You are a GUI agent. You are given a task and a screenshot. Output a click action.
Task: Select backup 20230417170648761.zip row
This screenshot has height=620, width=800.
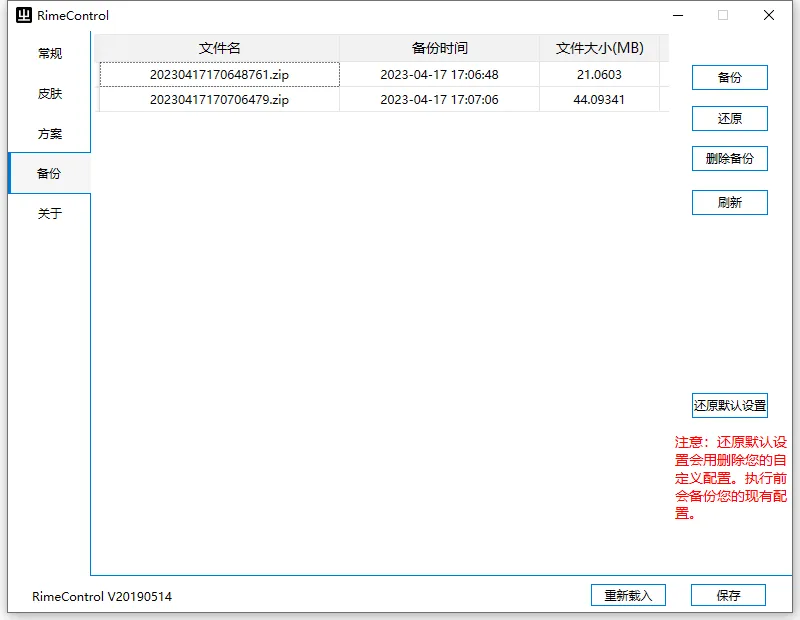pyautogui.click(x=219, y=75)
